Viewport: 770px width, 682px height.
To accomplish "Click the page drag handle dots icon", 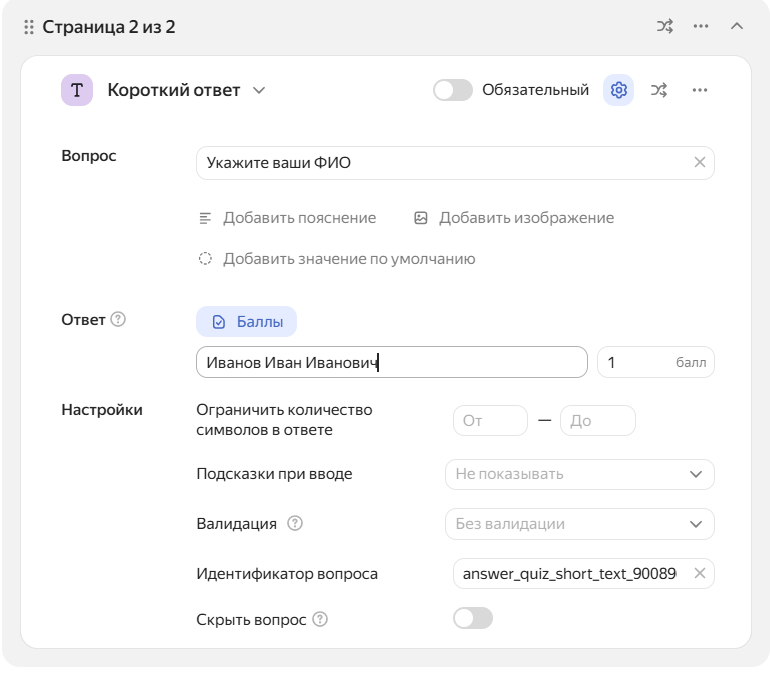I will 29,27.
